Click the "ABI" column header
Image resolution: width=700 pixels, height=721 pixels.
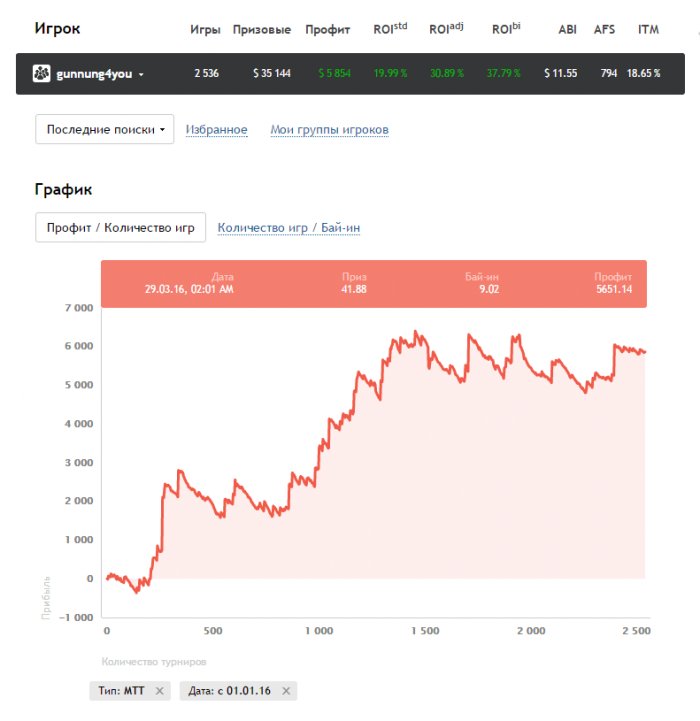point(567,30)
